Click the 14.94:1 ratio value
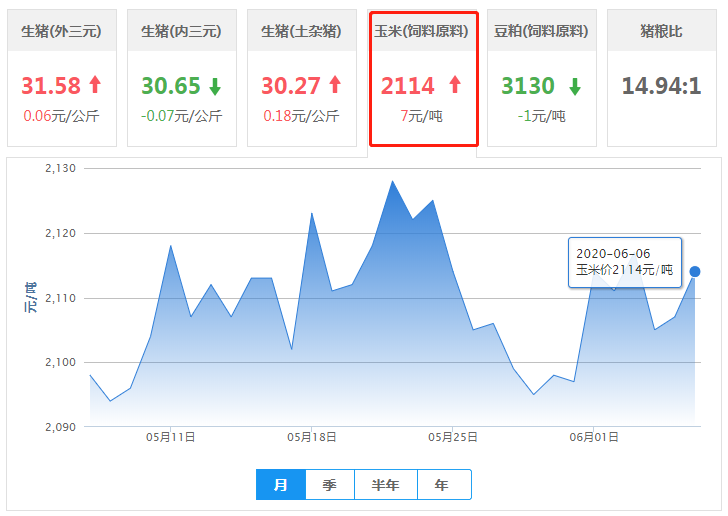 [661, 85]
